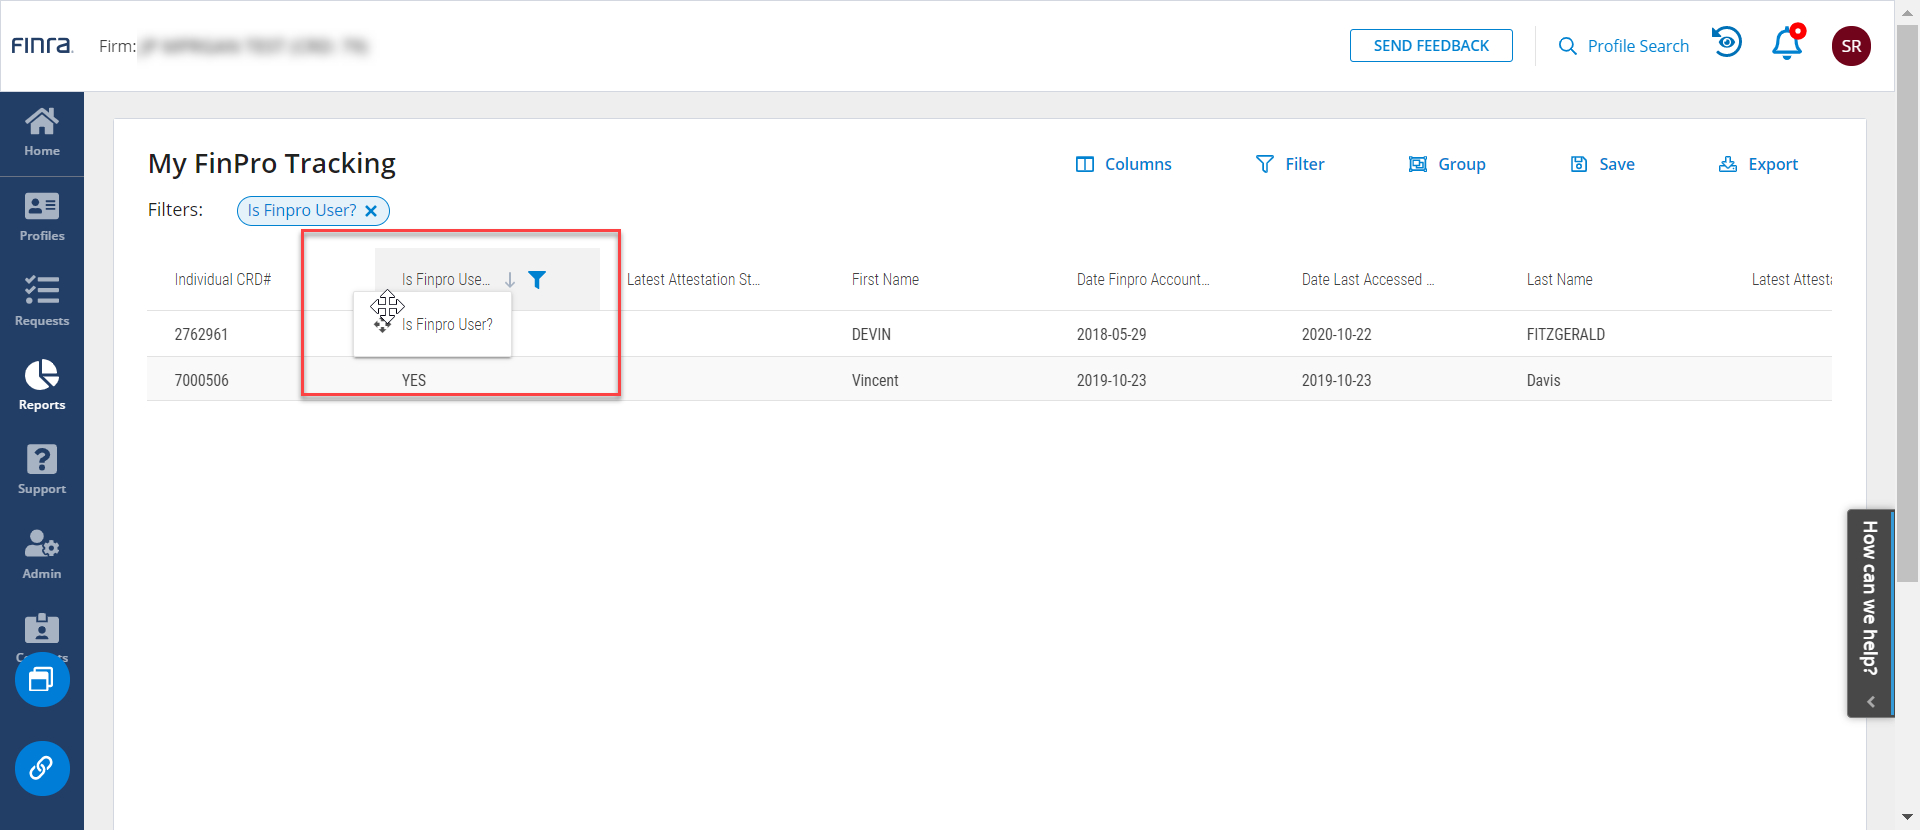Screen dimensions: 1920x830
Task: Open the Filter panel
Action: pyautogui.click(x=1290, y=164)
